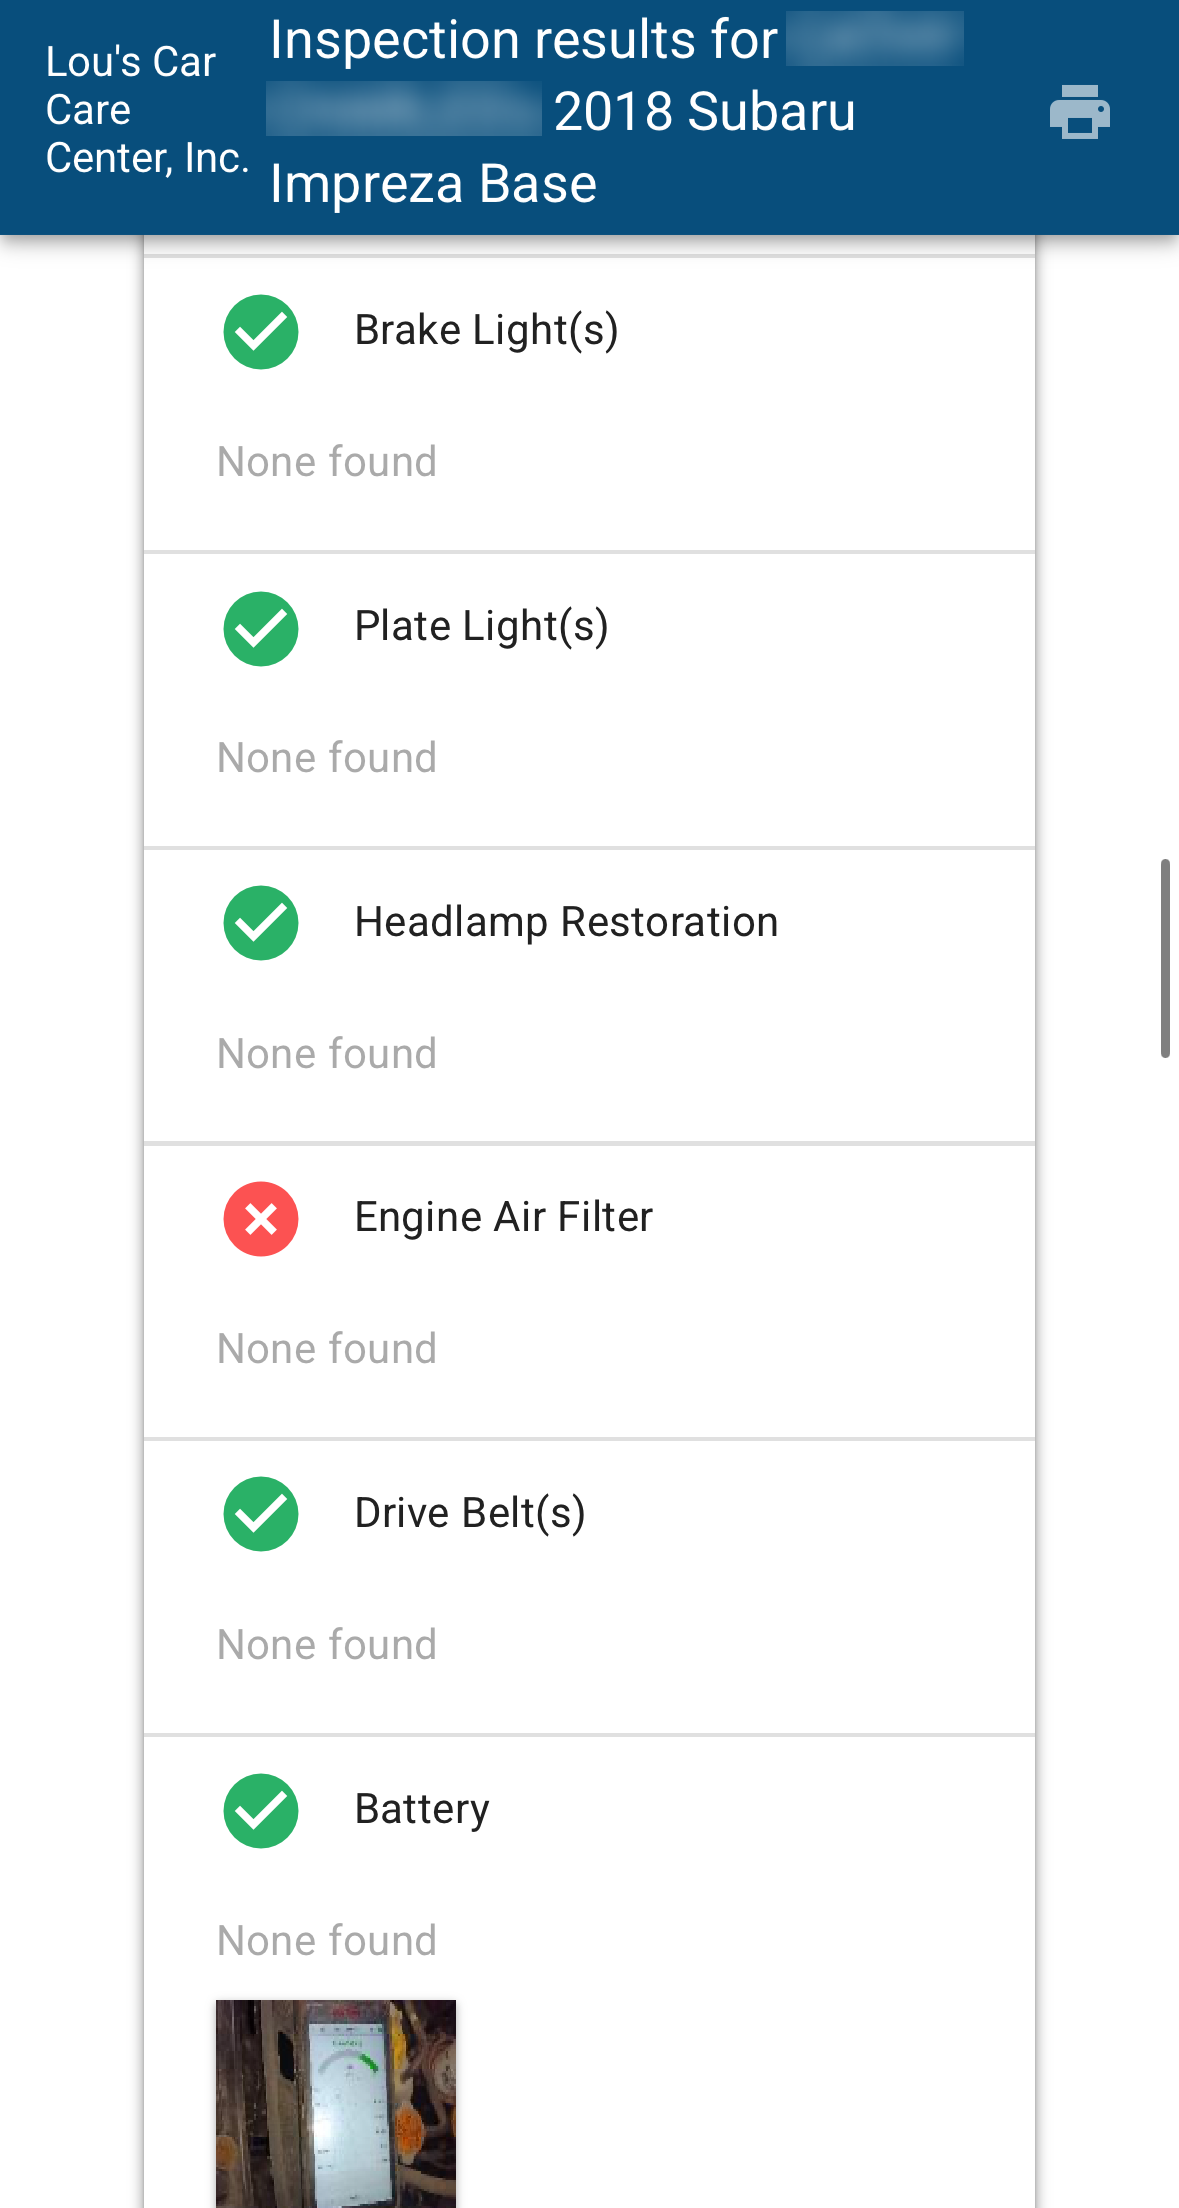Viewport: 1179px width, 2208px height.
Task: Click "None found" under Brake Light(s)
Action: click(327, 462)
